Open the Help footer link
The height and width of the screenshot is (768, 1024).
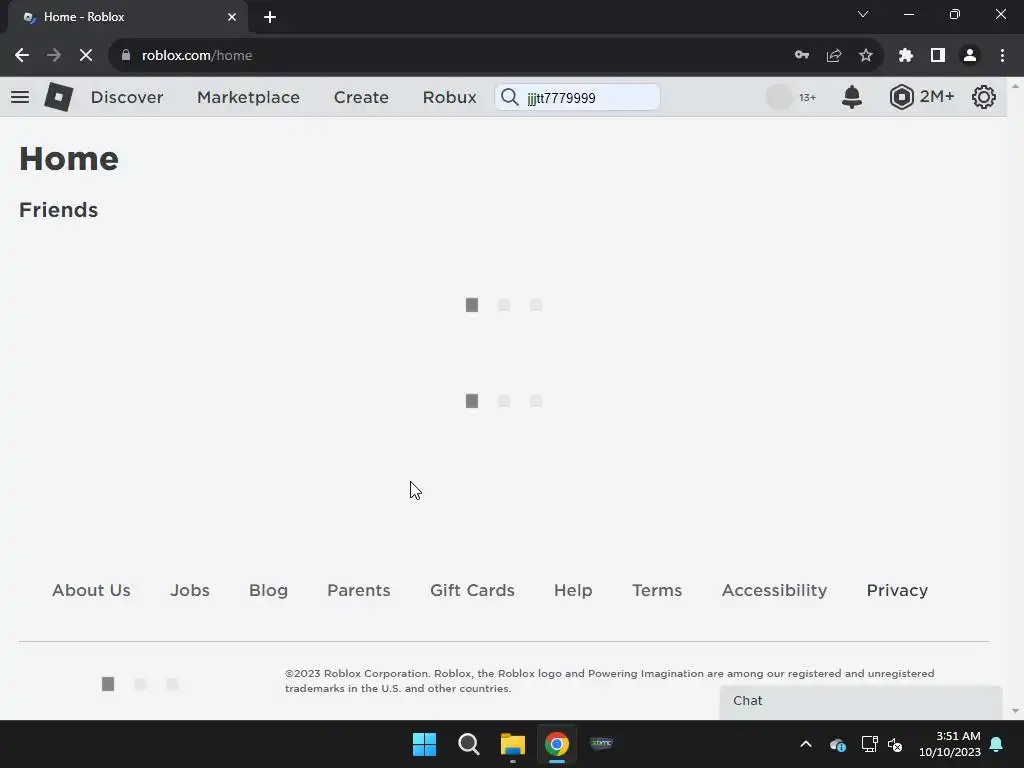(573, 590)
